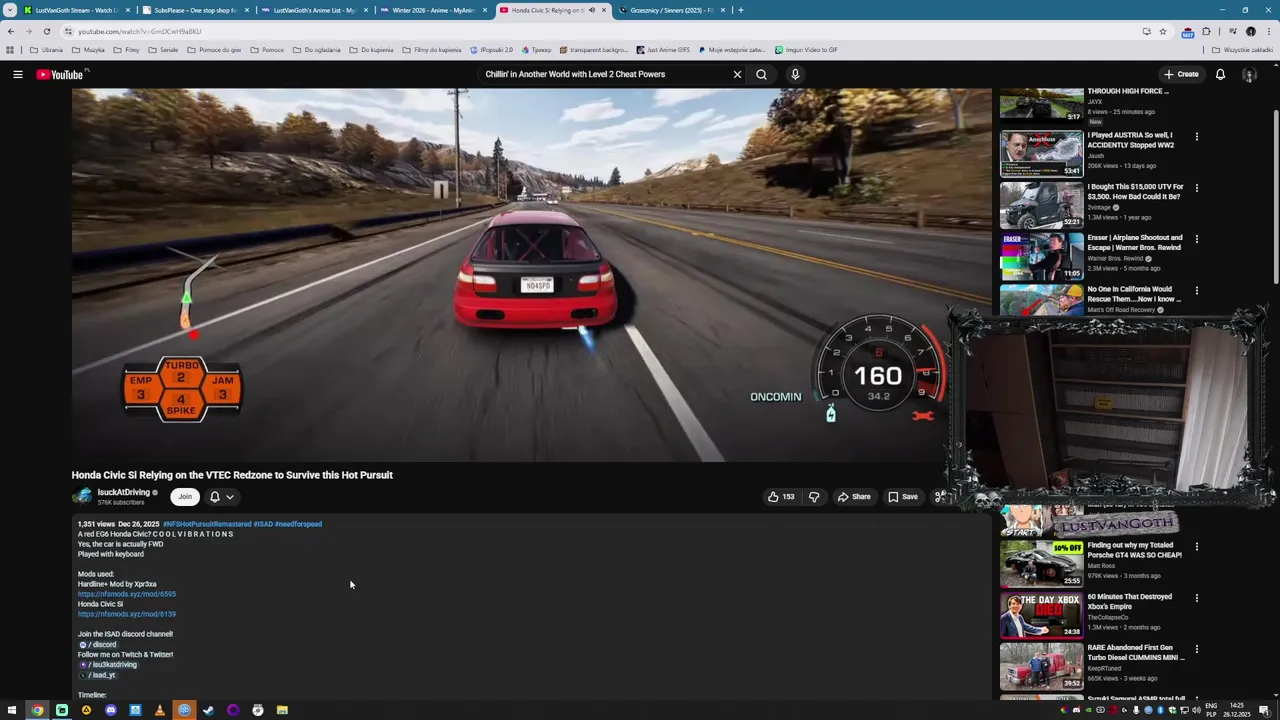Image resolution: width=1280 pixels, height=720 pixels.
Task: Open options for 'RARE Abandoned First Gen' video
Action: (x=1196, y=649)
